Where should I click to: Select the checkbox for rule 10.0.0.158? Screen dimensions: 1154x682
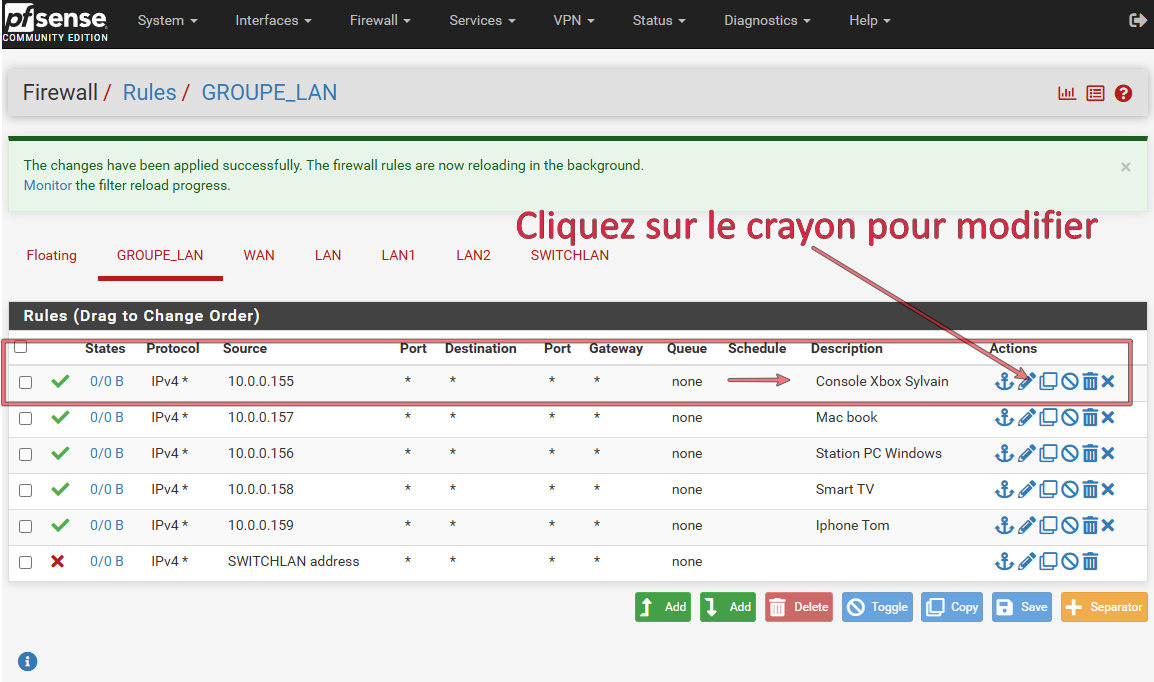tap(26, 490)
